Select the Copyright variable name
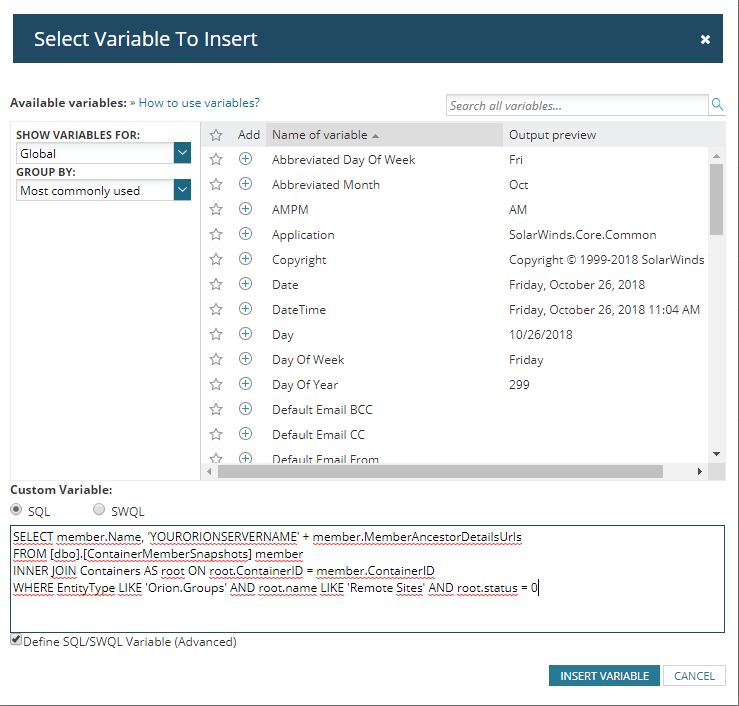Viewport: 739px width, 706px height. pyautogui.click(x=299, y=260)
